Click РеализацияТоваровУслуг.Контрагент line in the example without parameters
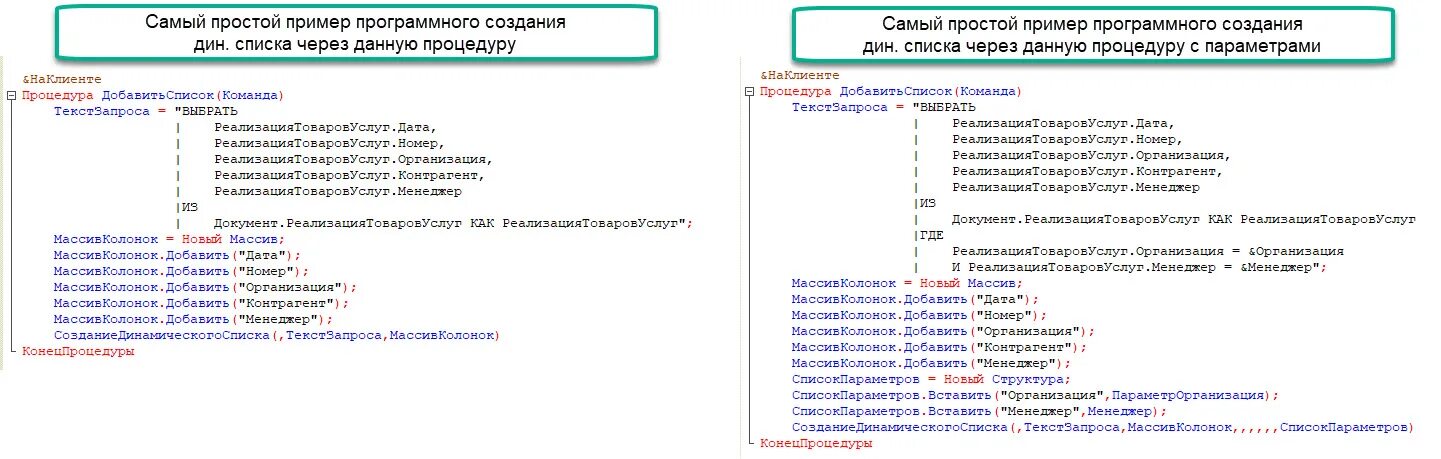Image resolution: width=1441 pixels, height=459 pixels. 349,175
